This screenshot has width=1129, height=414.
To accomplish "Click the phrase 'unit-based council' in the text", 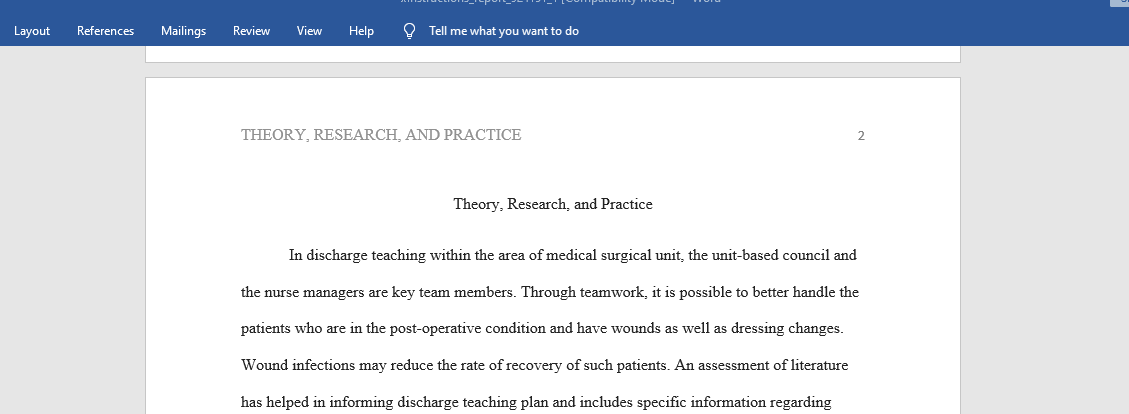I will pyautogui.click(x=770, y=255).
